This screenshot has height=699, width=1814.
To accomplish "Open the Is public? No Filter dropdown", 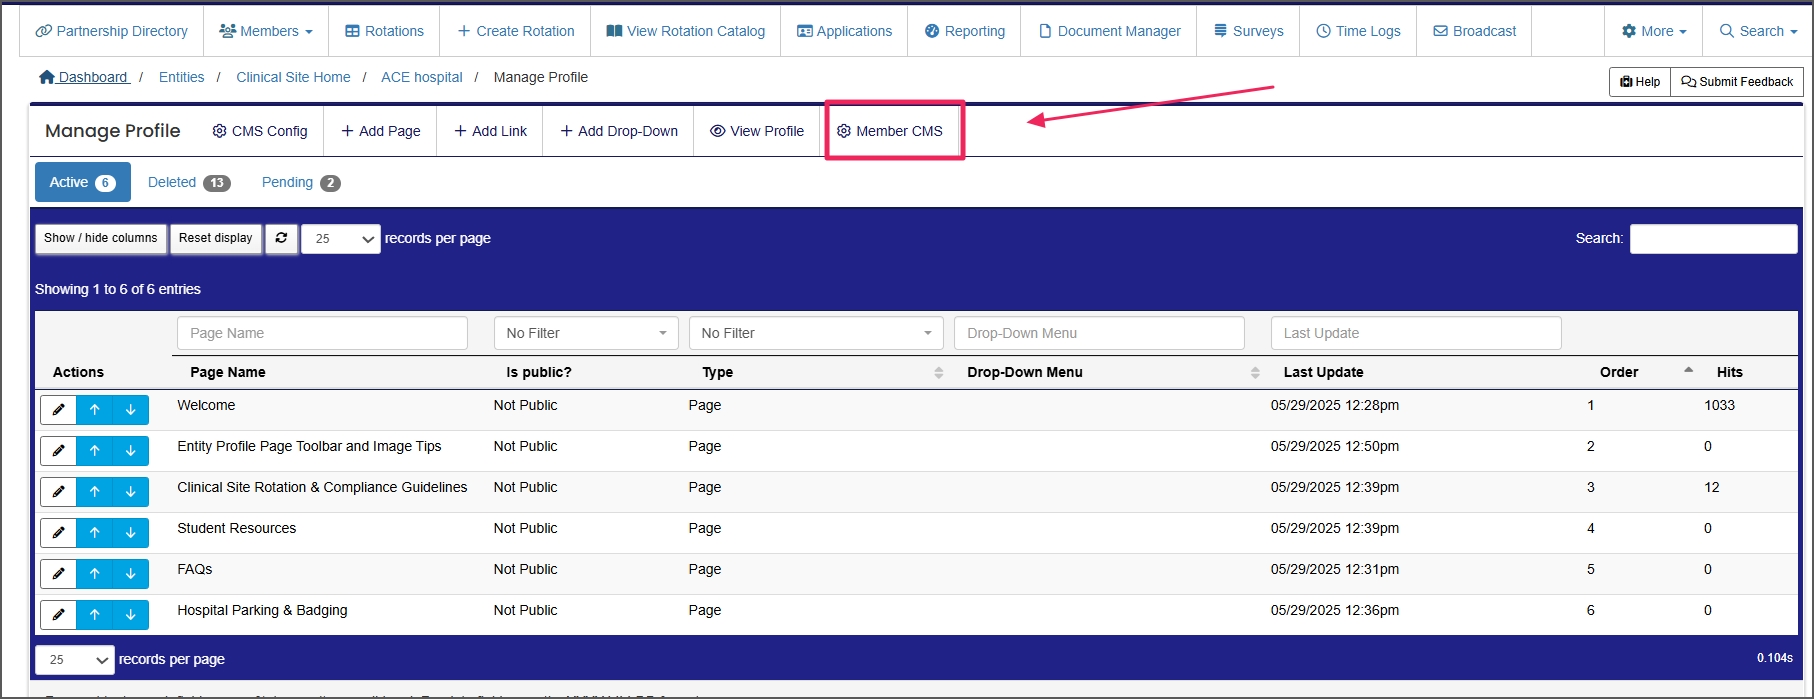I will click(586, 333).
